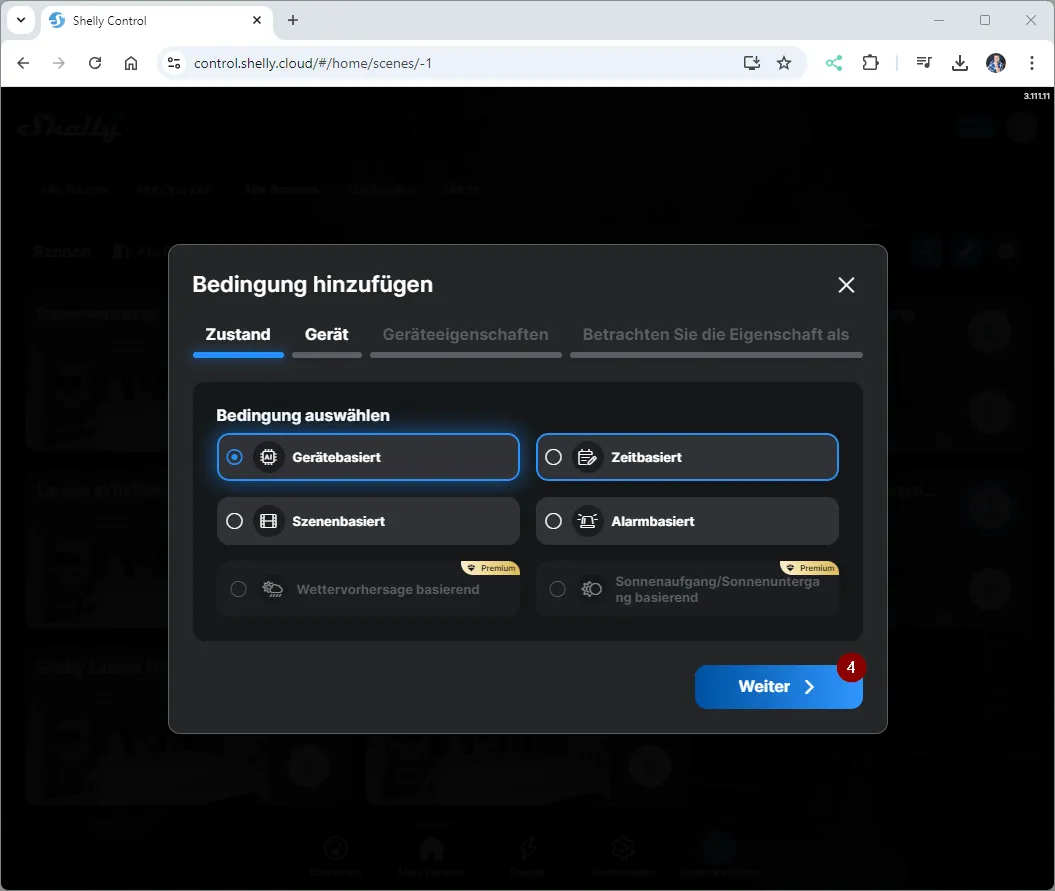The width and height of the screenshot is (1055, 891).
Task: Bookmark this page with the star icon
Action: coord(784,63)
